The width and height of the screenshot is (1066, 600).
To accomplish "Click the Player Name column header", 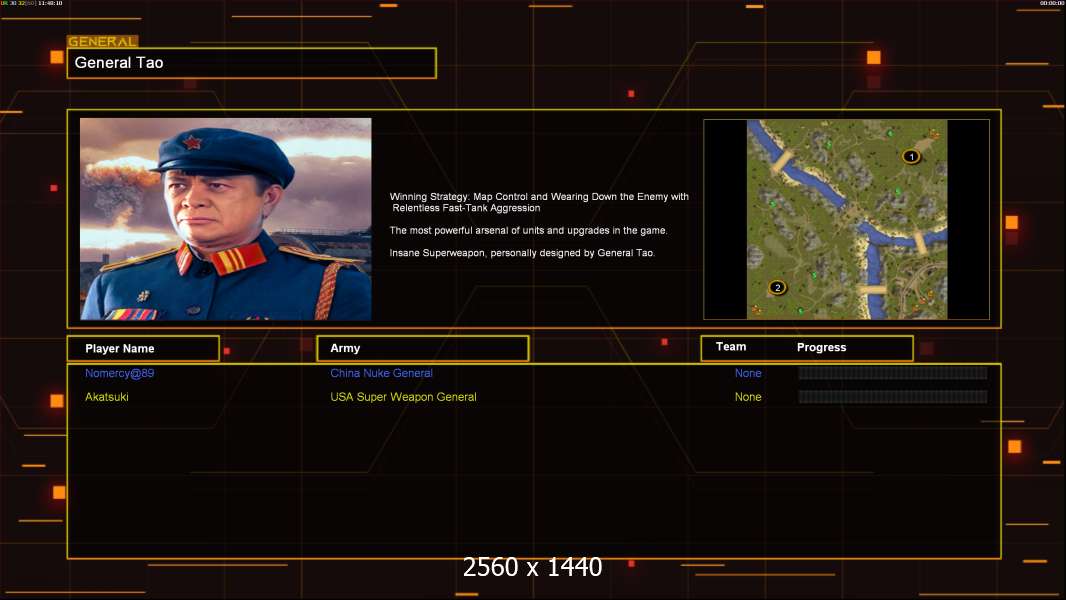I will (x=143, y=349).
